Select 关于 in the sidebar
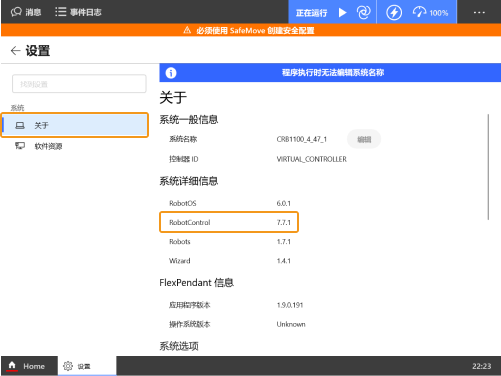 click(75, 125)
